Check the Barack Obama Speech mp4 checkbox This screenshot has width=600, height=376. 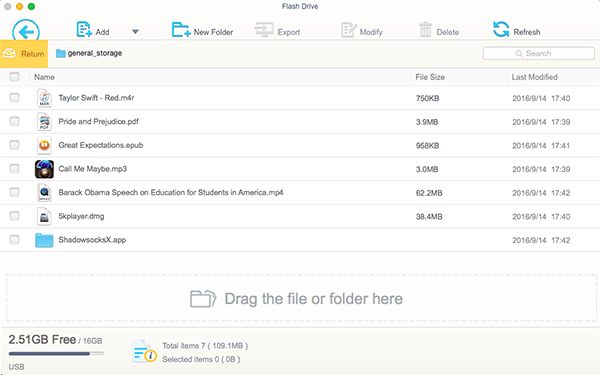point(15,192)
